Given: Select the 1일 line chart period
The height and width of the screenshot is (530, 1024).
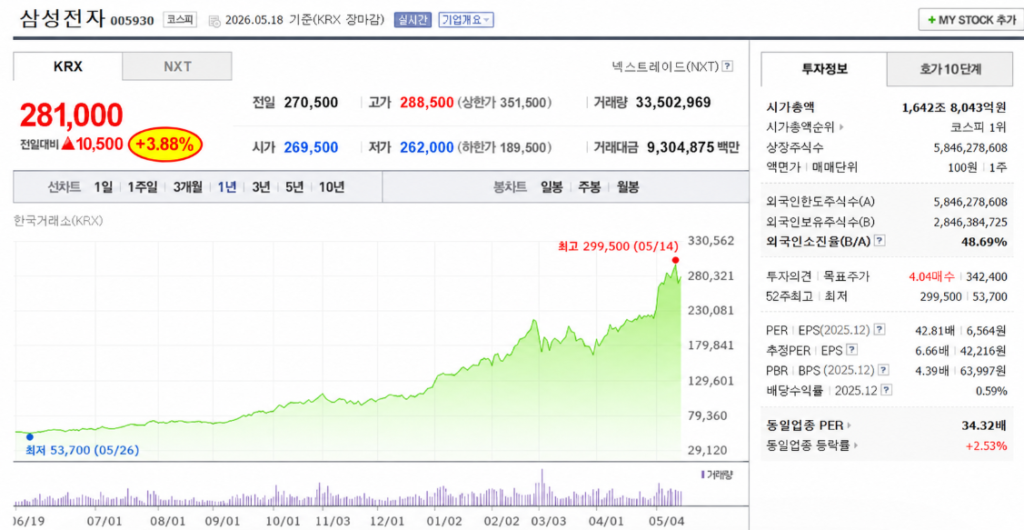Looking at the screenshot, I should [103, 187].
